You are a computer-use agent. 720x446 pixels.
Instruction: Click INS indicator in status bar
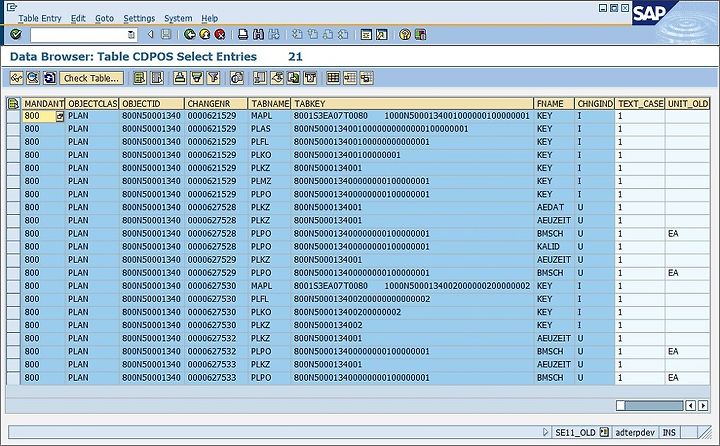pos(669,432)
